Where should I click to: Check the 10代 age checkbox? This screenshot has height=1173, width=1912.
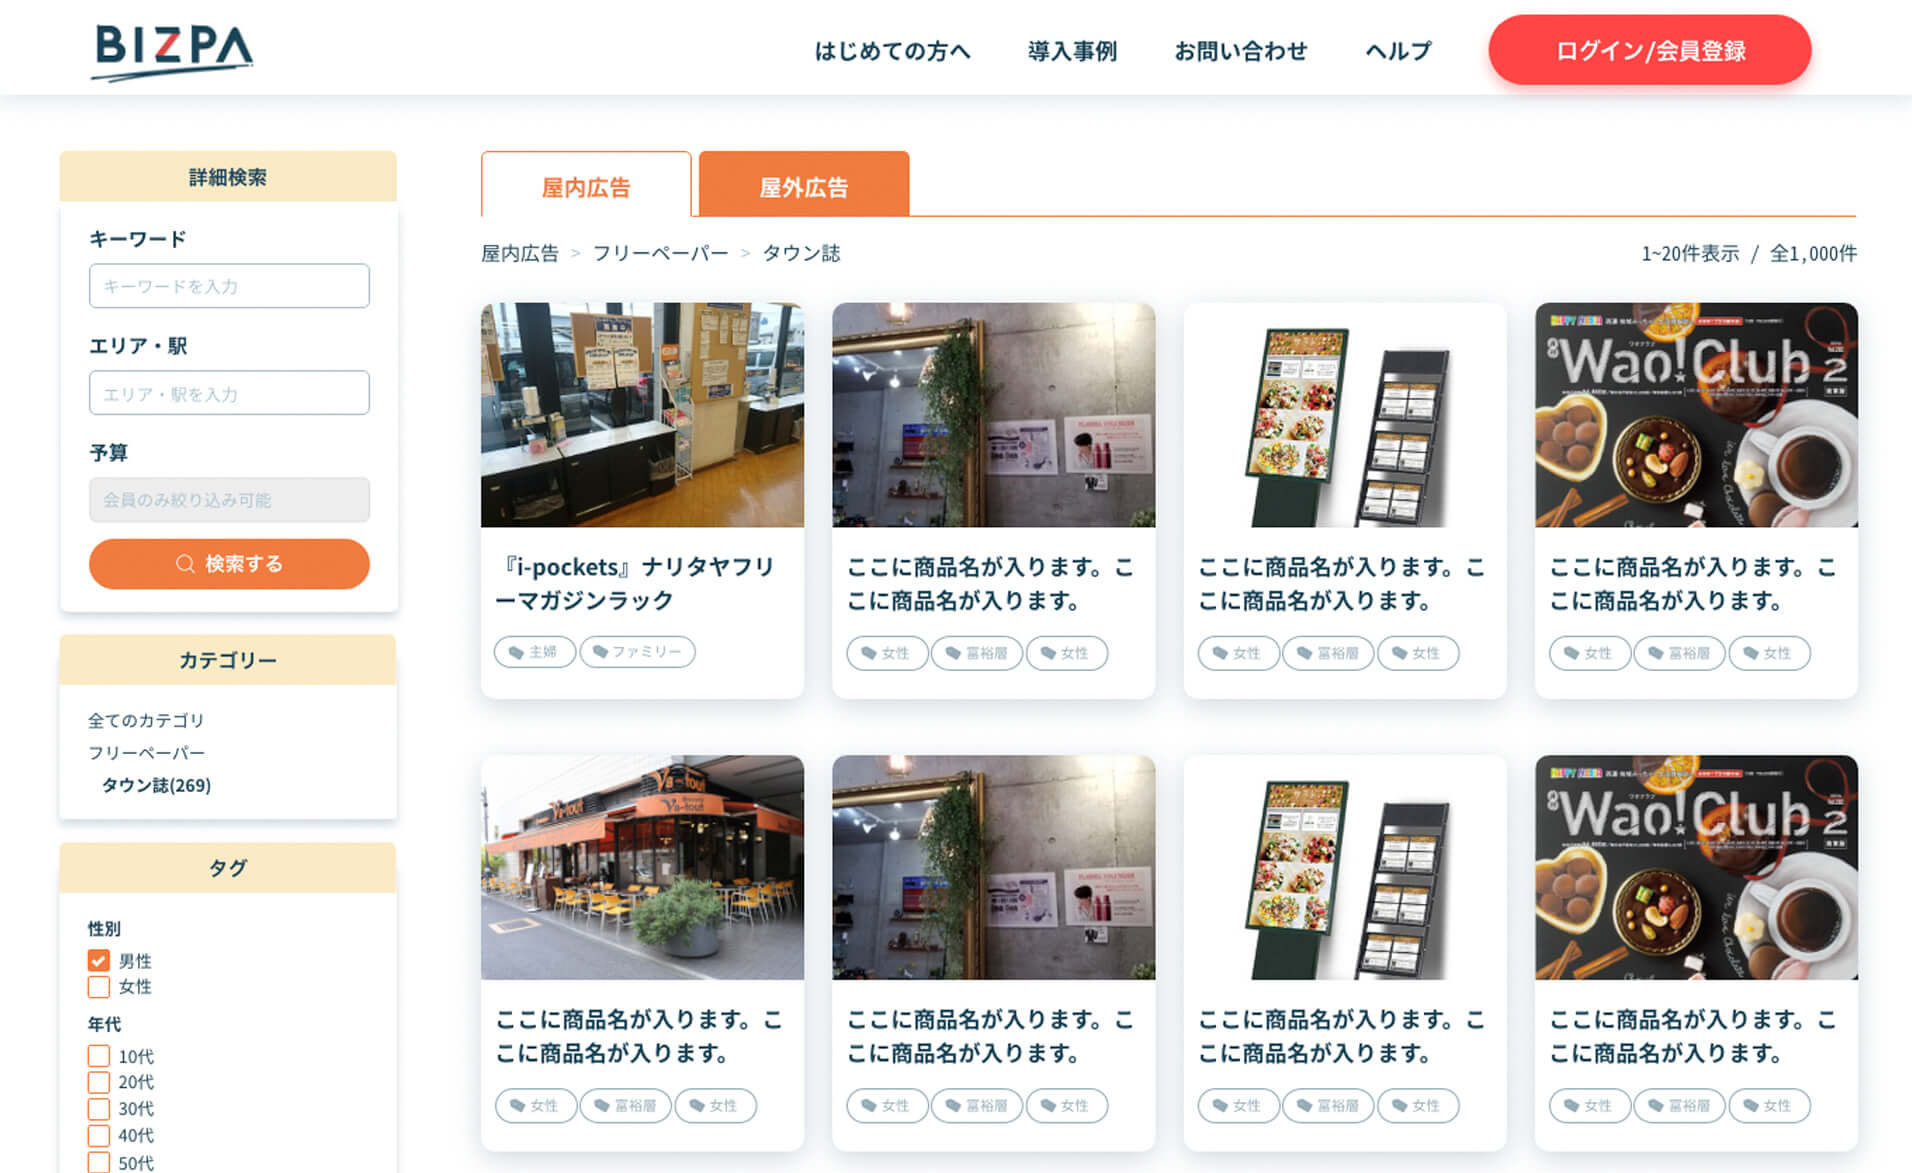point(98,1055)
